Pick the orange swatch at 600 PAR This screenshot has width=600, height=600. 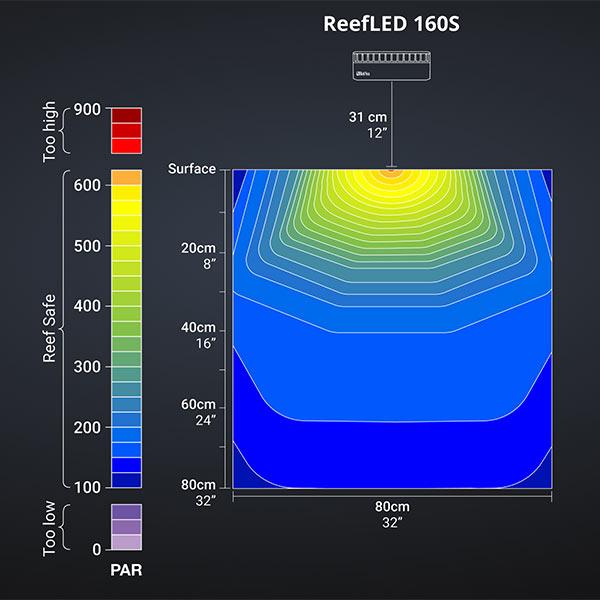click(126, 177)
